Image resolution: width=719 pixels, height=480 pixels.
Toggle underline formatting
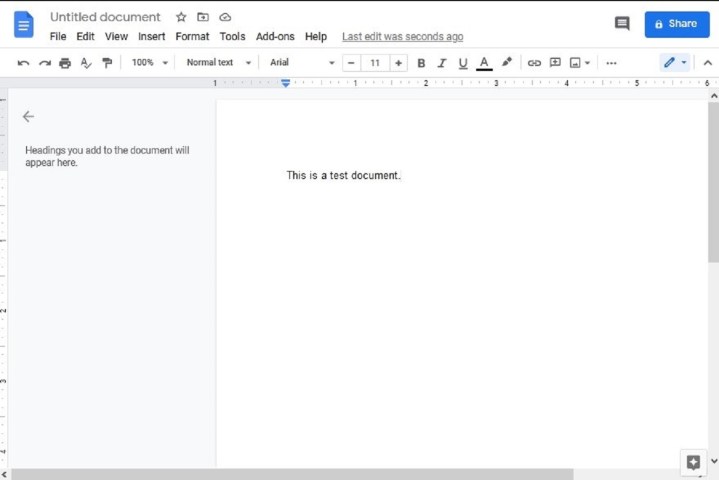[x=462, y=63]
